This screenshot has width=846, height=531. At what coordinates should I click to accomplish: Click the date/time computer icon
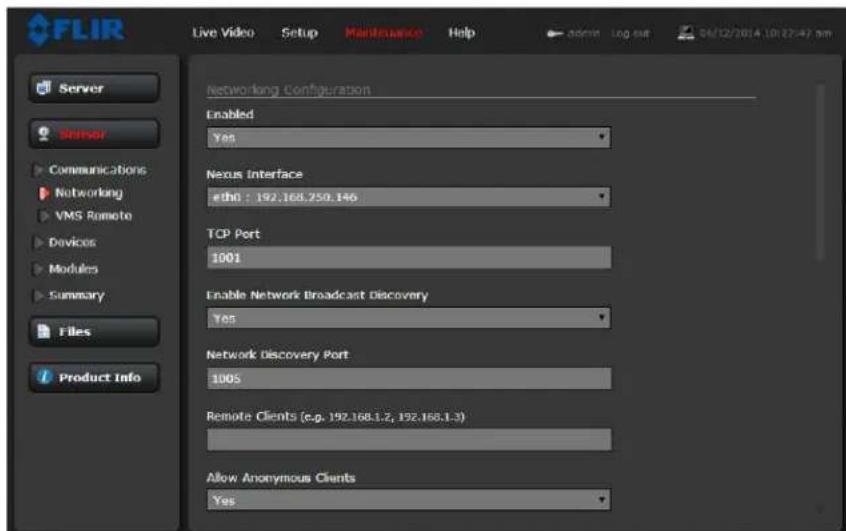(686, 33)
